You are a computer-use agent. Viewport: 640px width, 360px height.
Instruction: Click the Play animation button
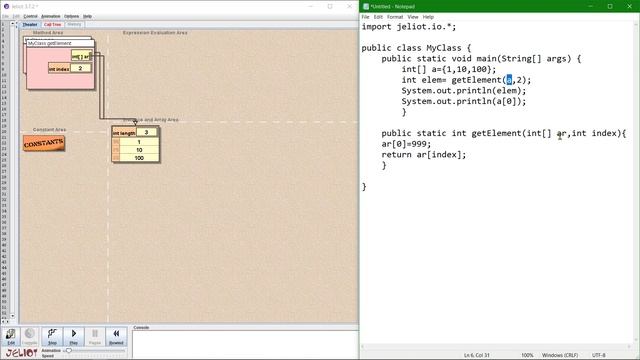click(73, 337)
